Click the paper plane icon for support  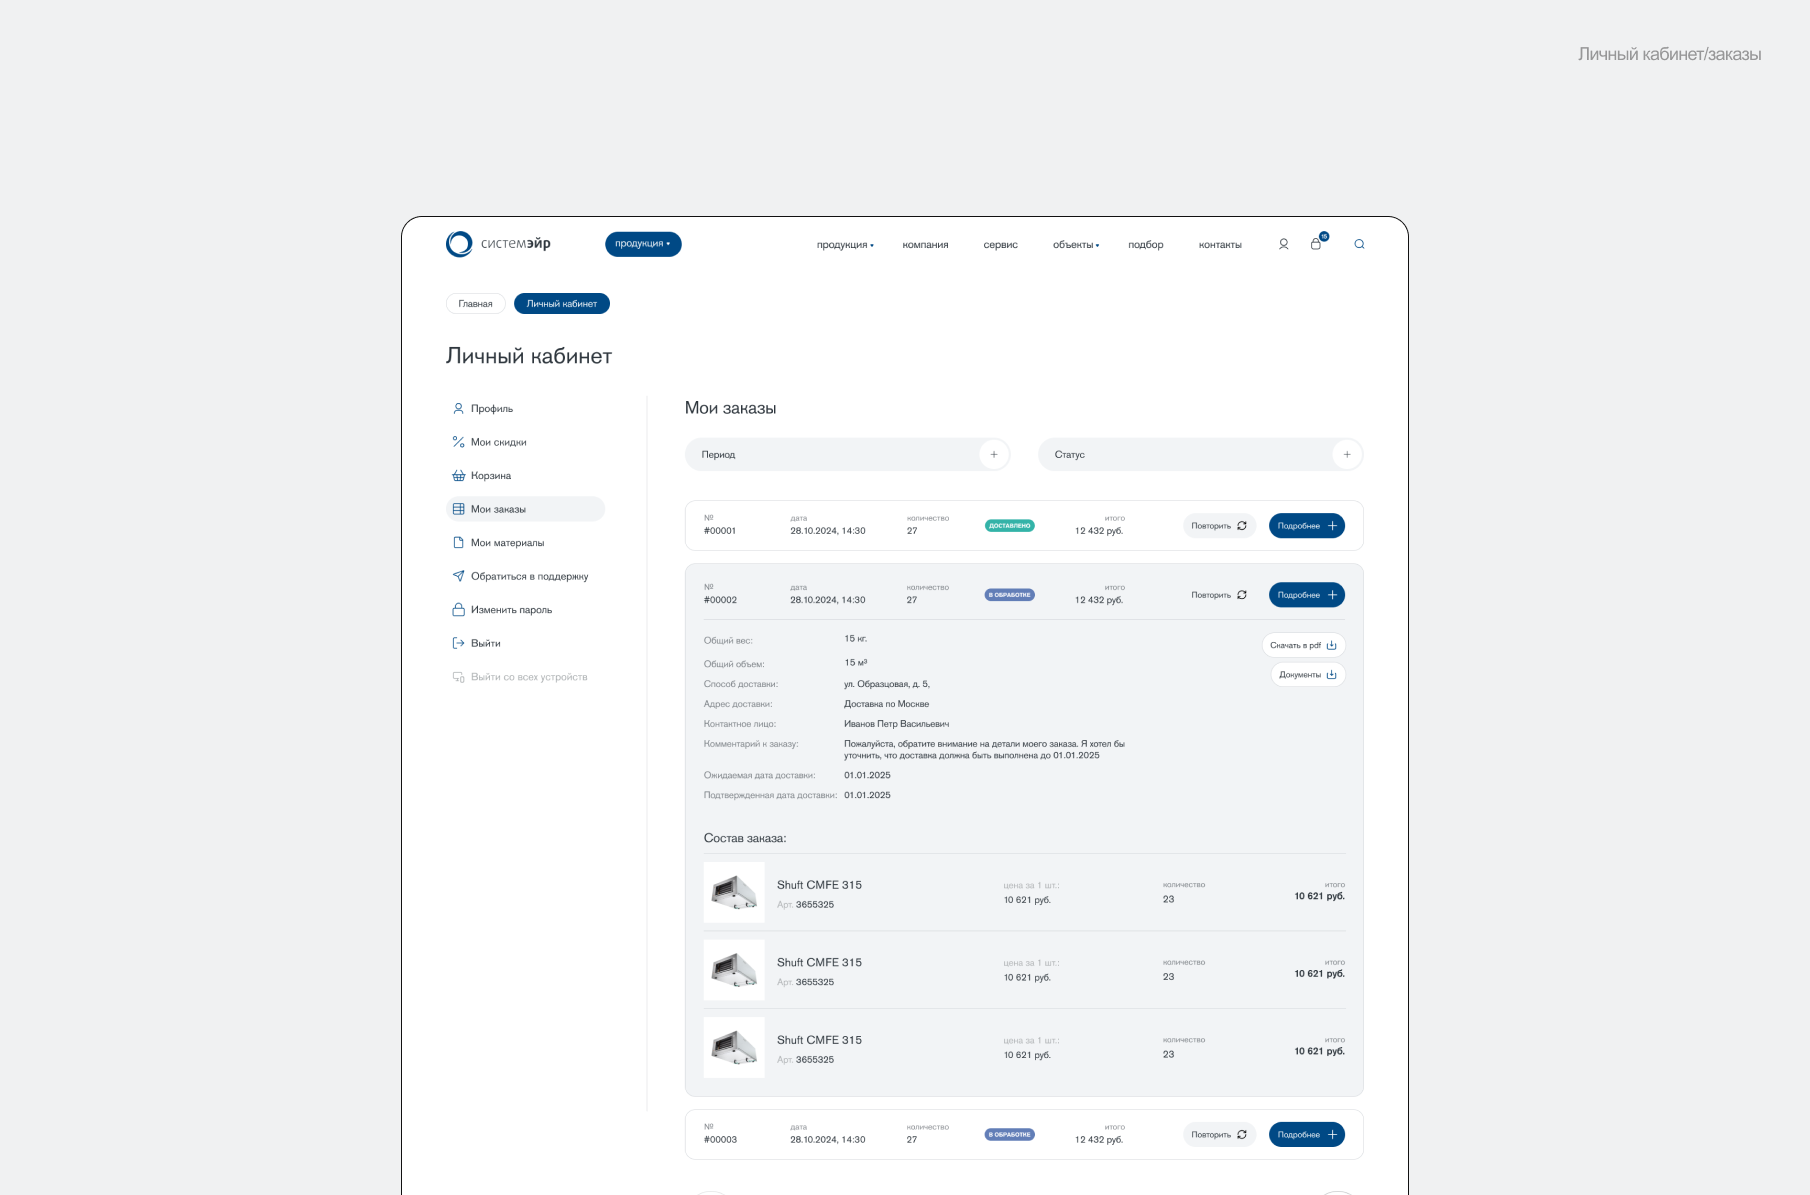pos(458,576)
